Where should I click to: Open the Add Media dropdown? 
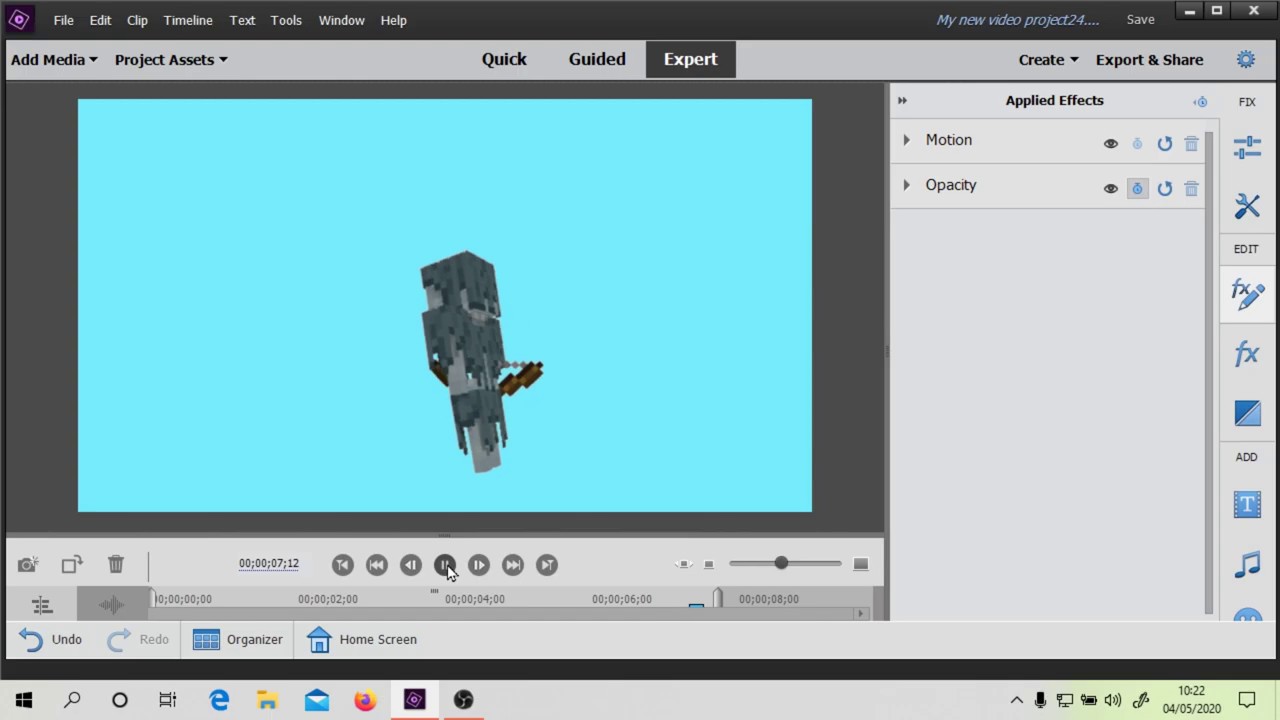click(54, 60)
